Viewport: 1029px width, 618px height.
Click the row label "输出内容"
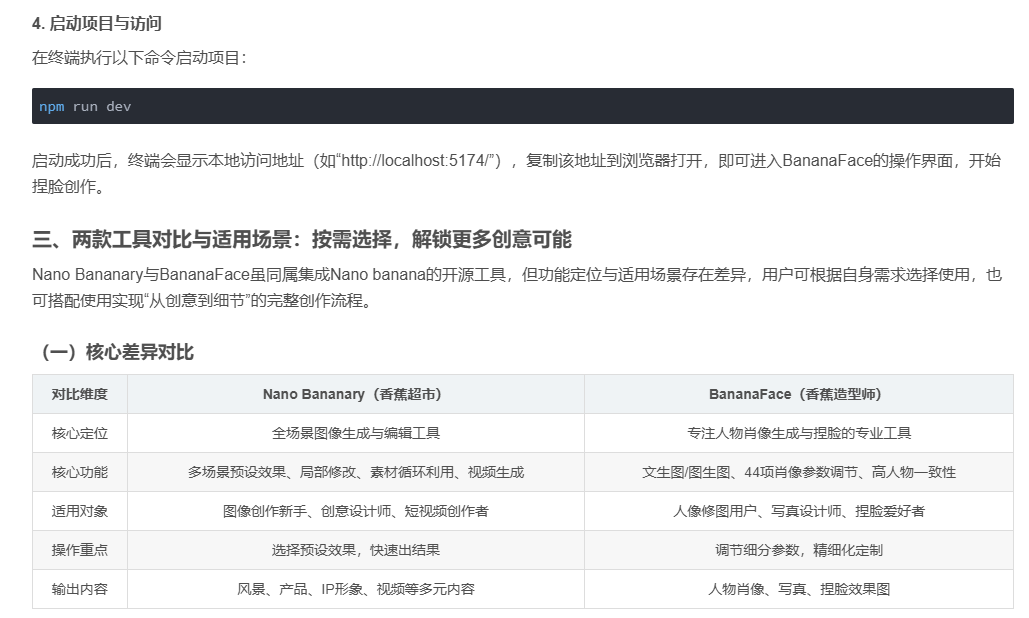[x=79, y=589]
